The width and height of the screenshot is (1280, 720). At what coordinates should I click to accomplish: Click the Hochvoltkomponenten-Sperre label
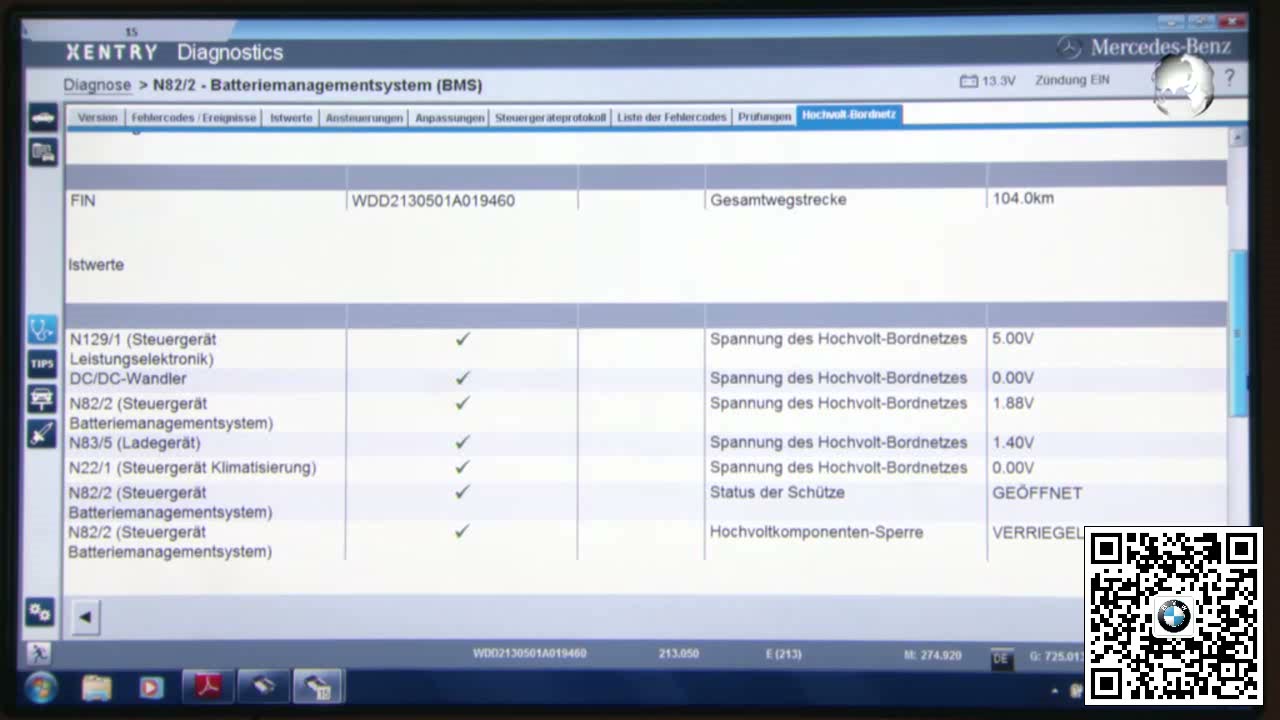click(816, 533)
